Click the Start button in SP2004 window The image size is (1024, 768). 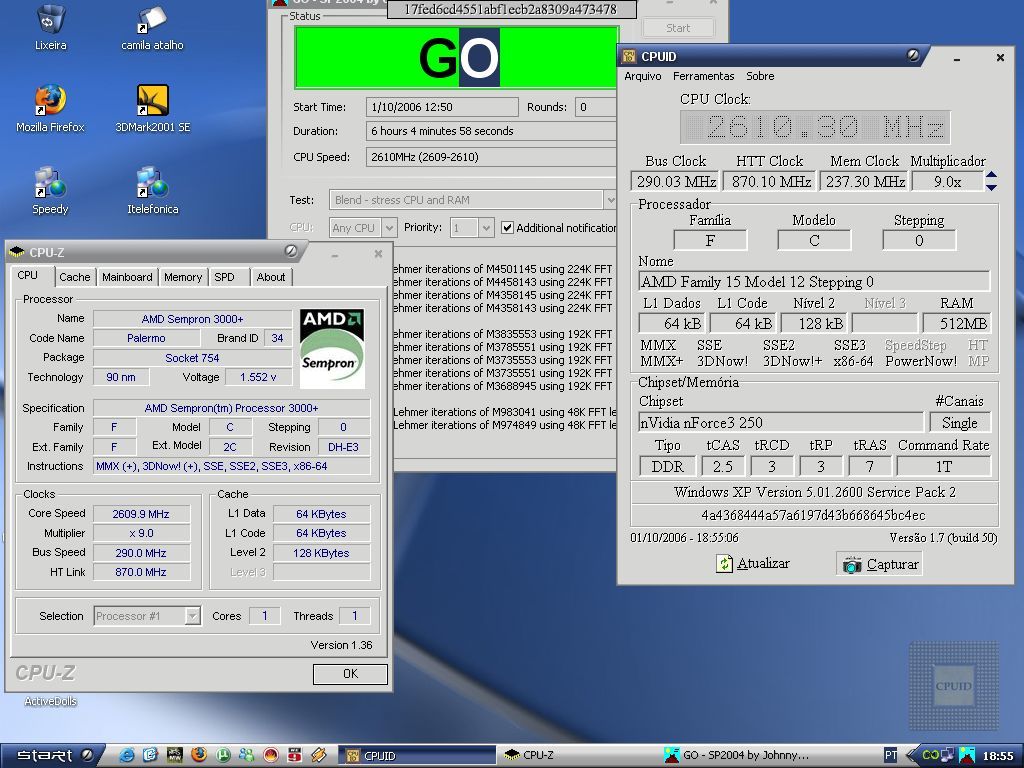pyautogui.click(x=678, y=28)
